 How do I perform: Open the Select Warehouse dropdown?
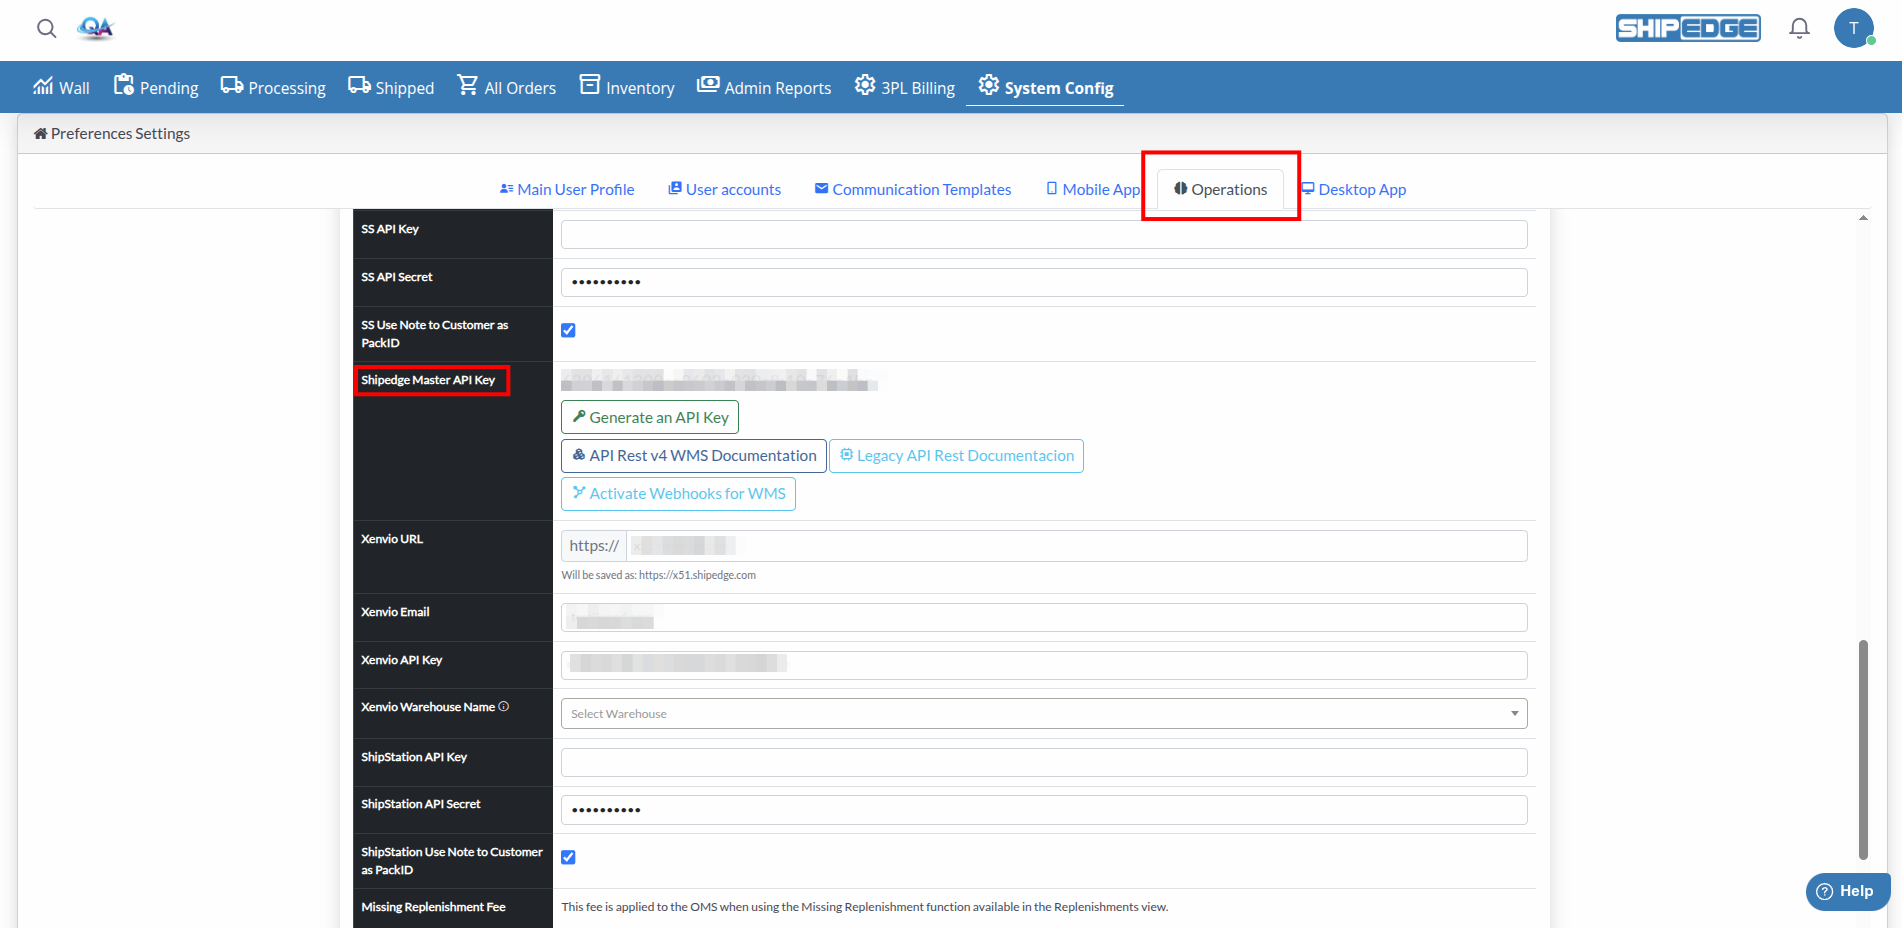tap(1043, 713)
